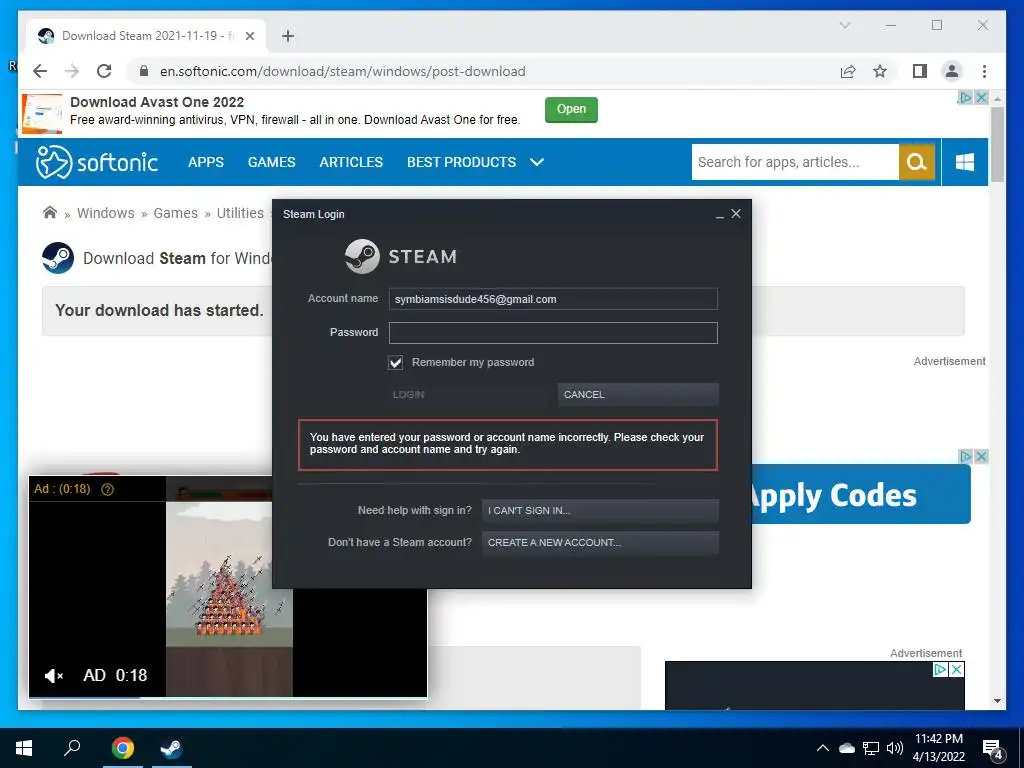Unmute the video ad speaker icon
1024x768 pixels.
[x=54, y=675]
